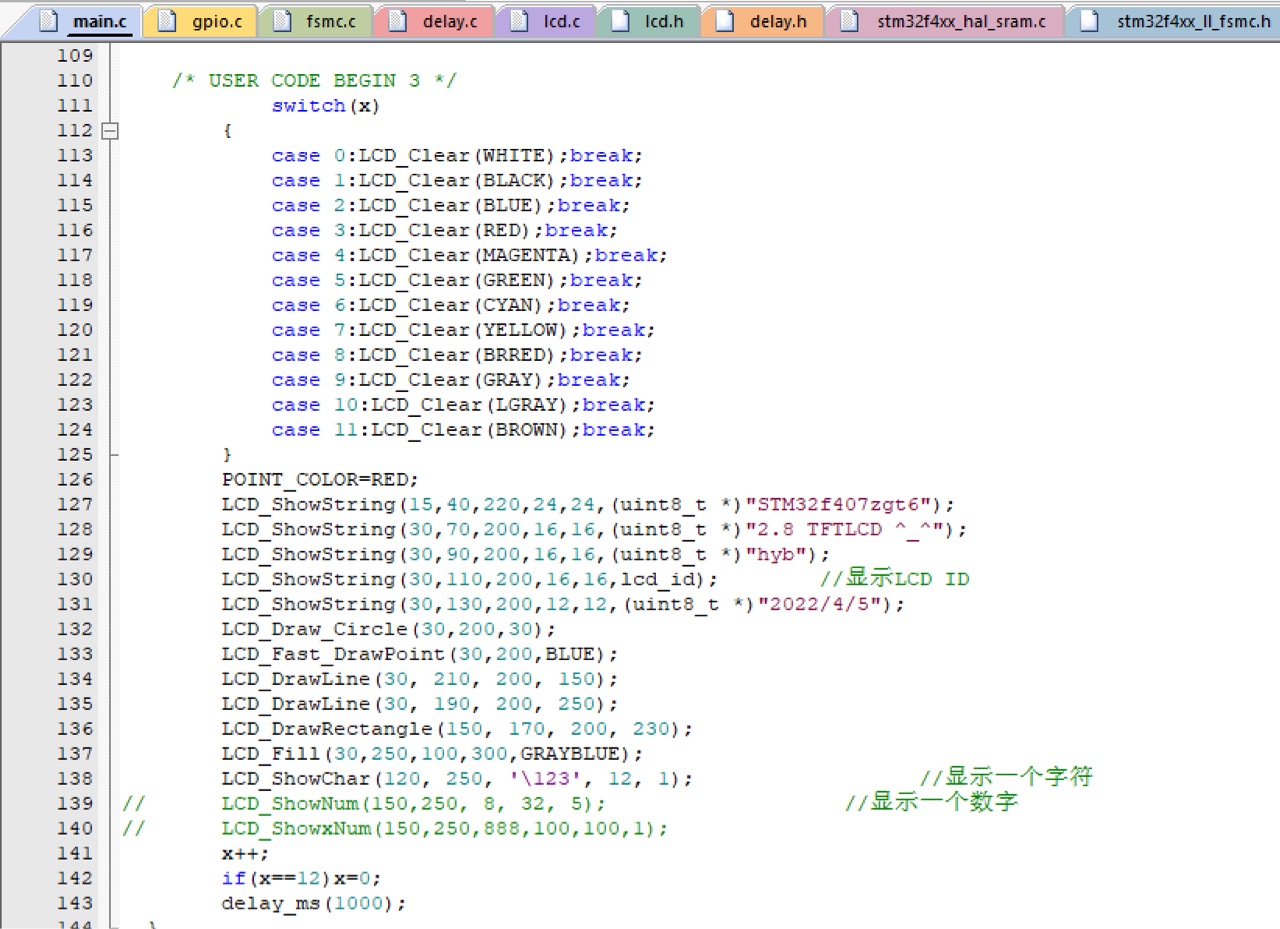Click the 显示LCD ID comment
Screen dimensions: 1280x929
click(x=895, y=580)
